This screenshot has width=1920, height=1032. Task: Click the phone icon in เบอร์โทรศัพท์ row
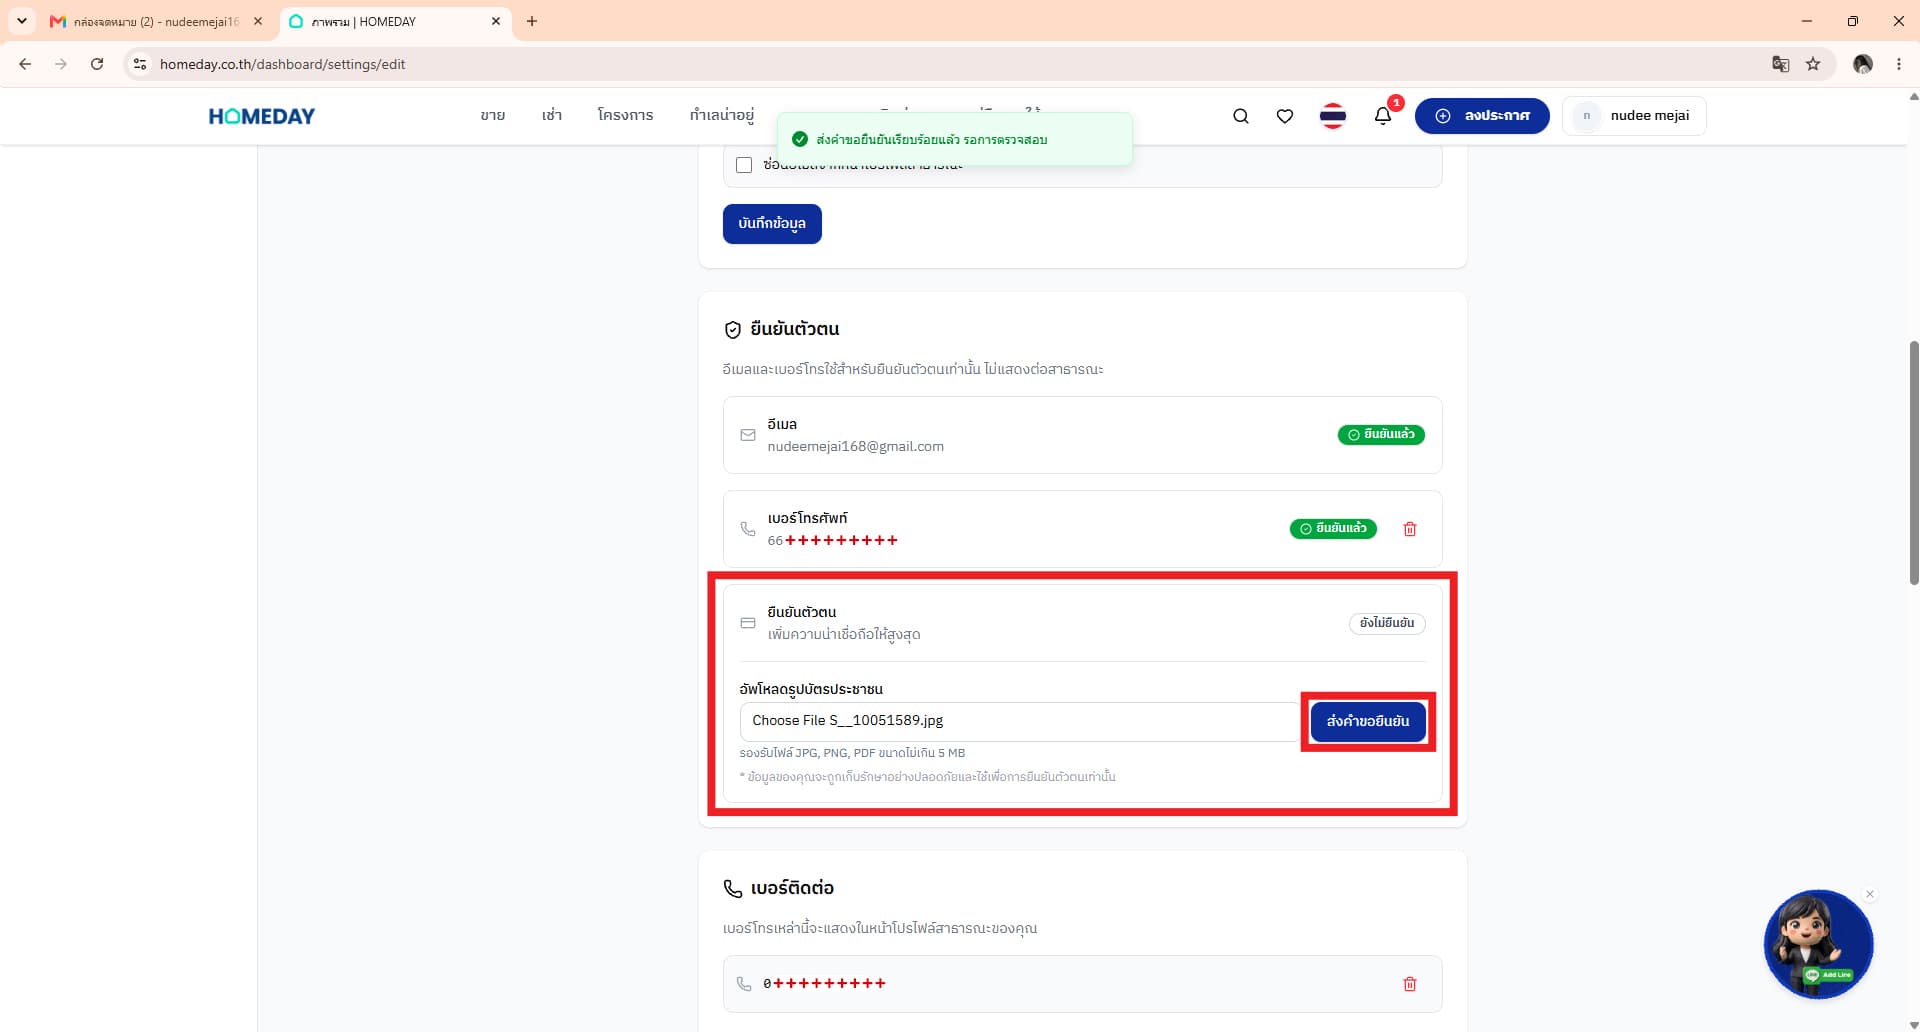[x=747, y=529]
